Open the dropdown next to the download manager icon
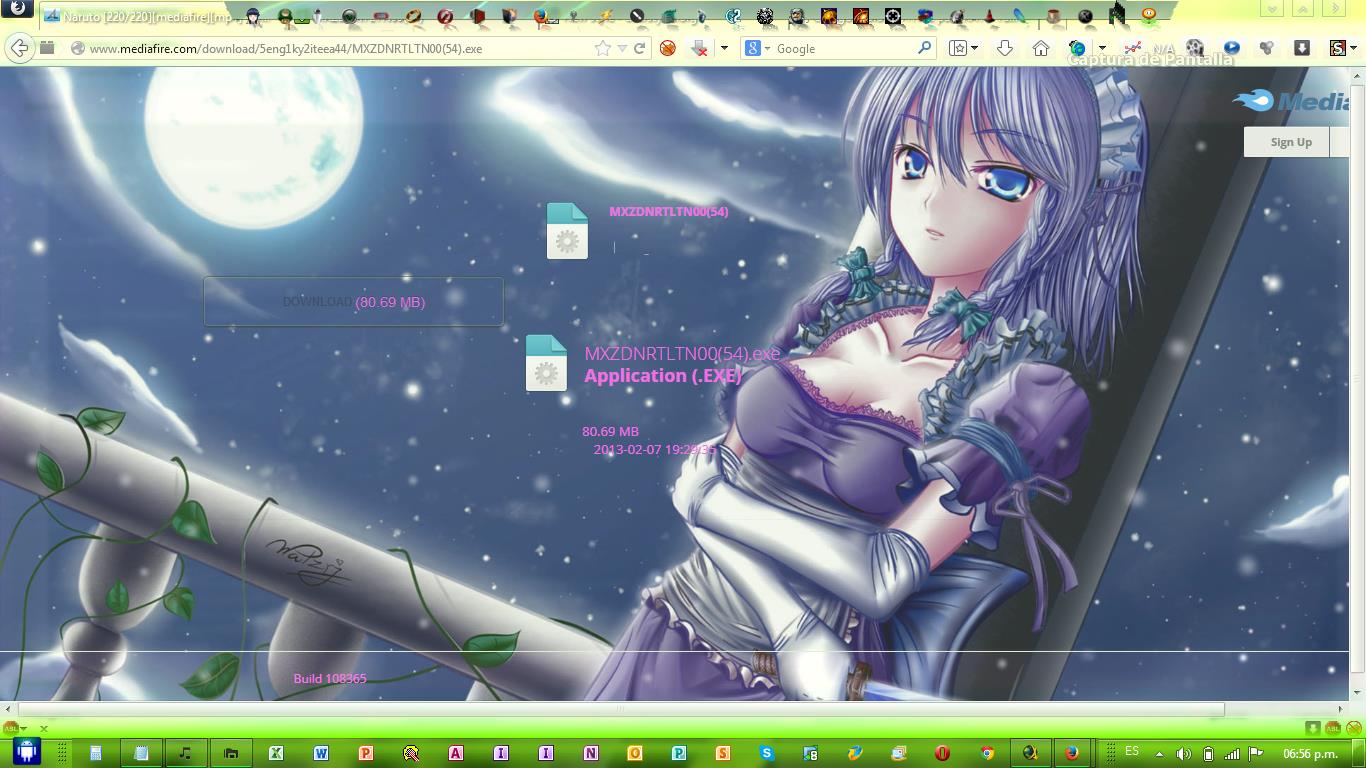This screenshot has width=1366, height=768. pos(723,47)
